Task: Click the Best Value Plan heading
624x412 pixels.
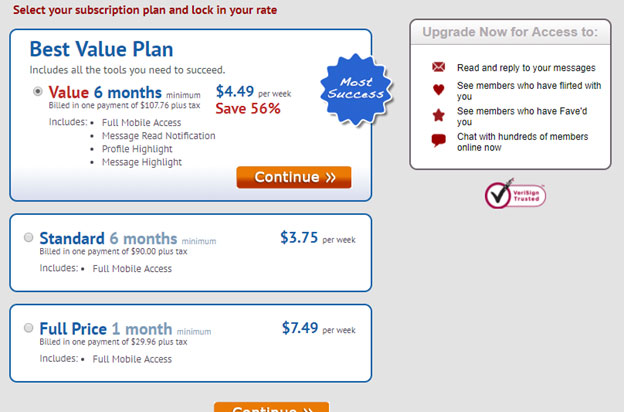Action: tap(101, 49)
